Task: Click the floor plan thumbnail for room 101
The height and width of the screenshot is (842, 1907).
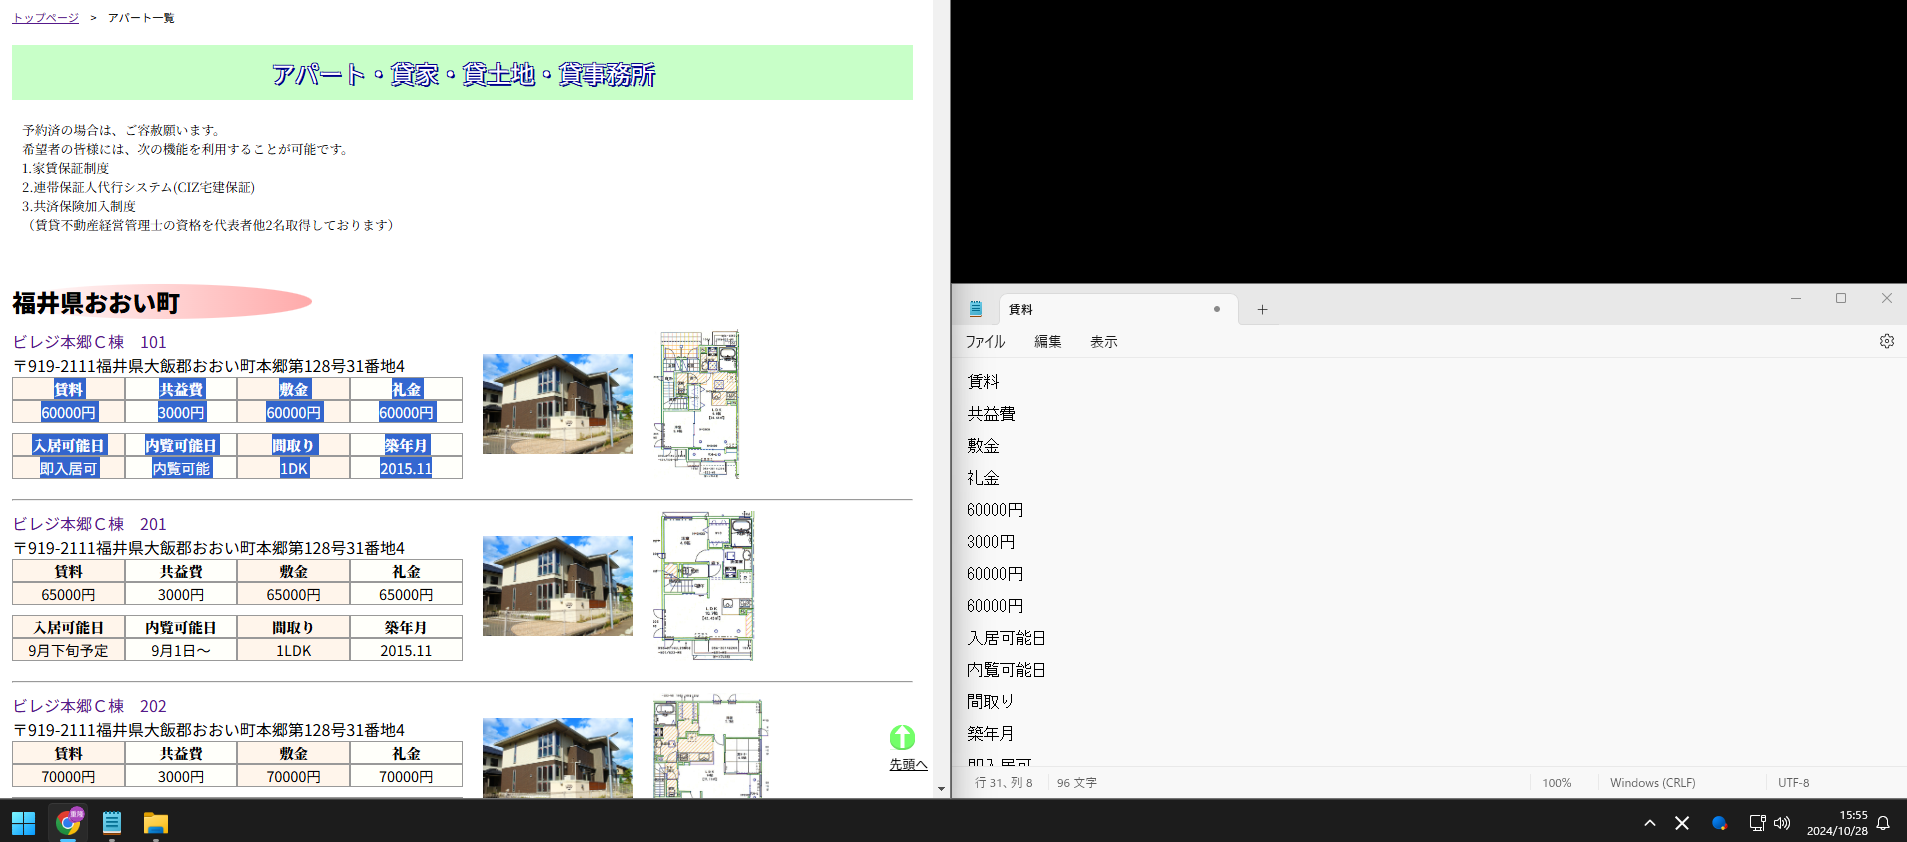Action: click(699, 404)
